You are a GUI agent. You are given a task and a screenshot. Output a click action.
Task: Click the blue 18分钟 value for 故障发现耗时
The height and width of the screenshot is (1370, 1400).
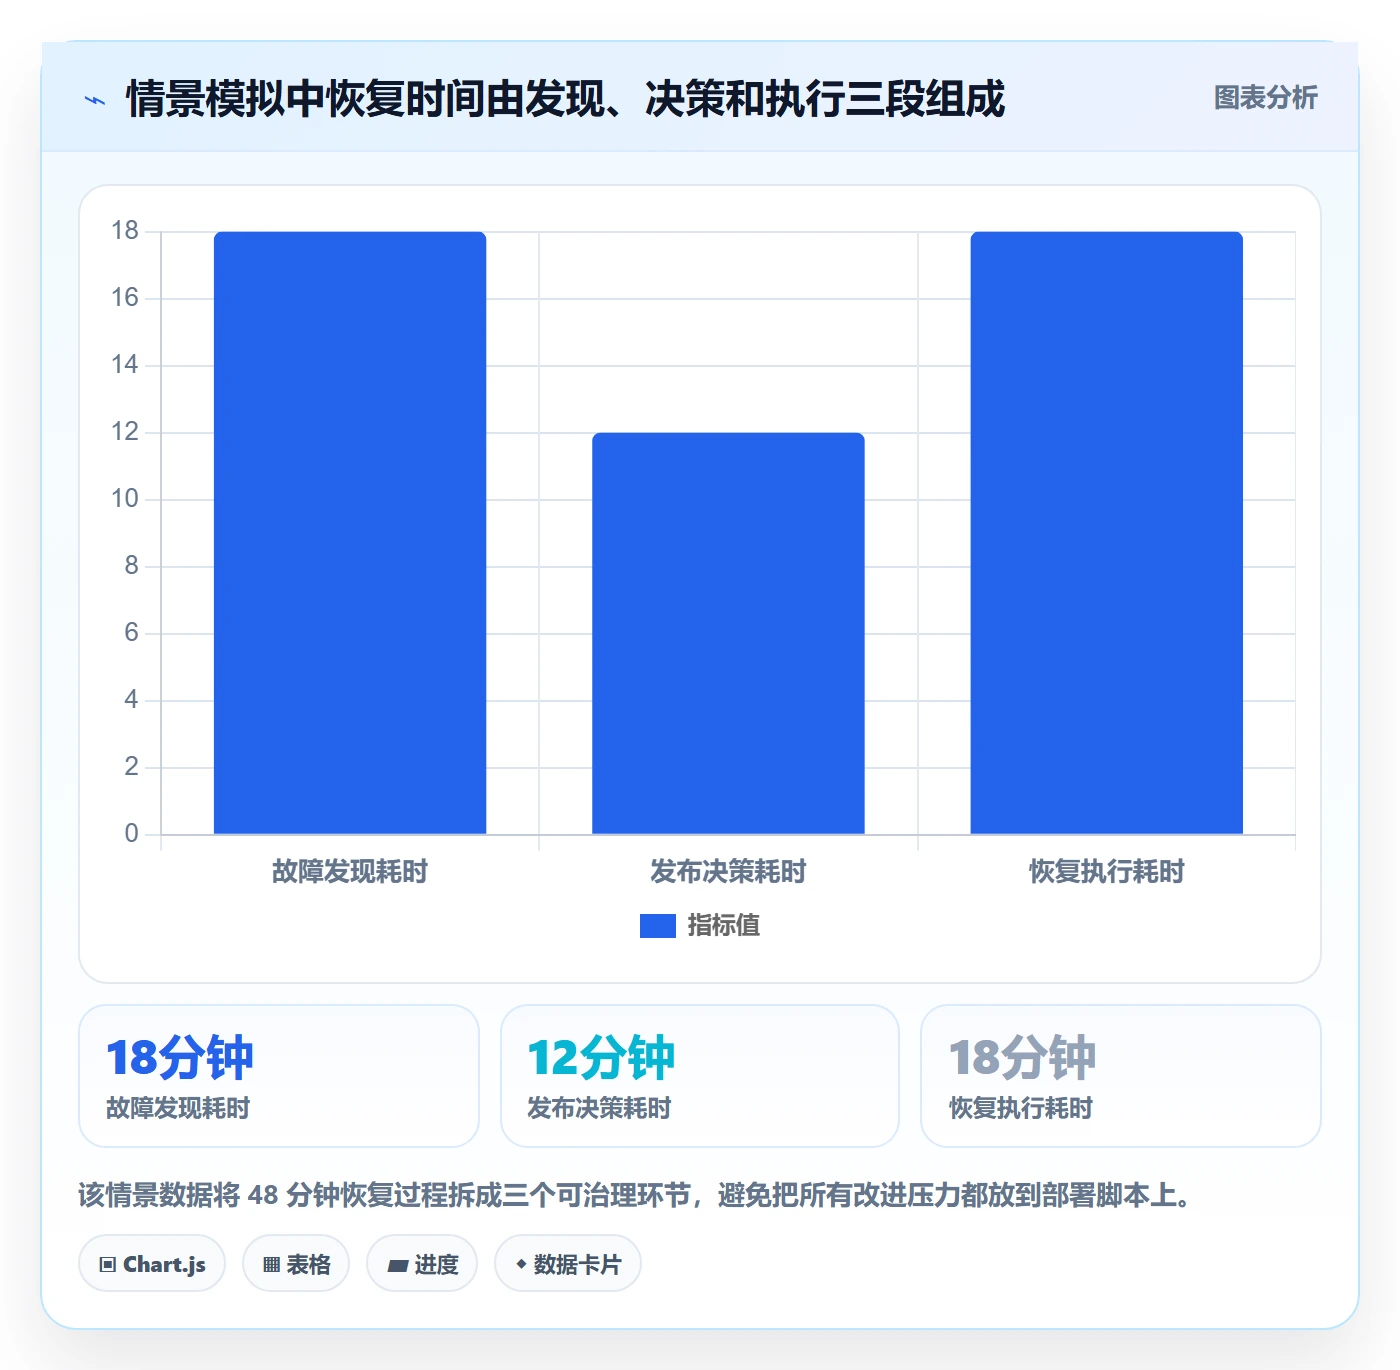(x=180, y=1057)
